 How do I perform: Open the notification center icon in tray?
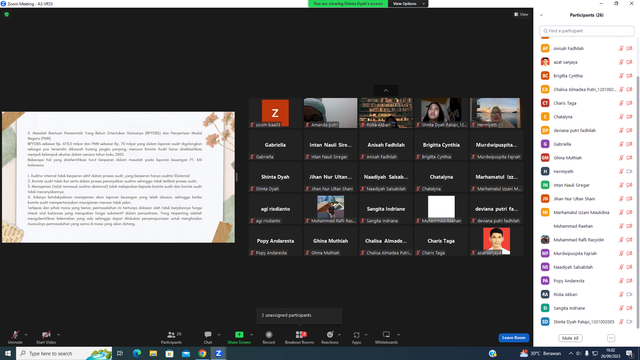click(x=629, y=353)
